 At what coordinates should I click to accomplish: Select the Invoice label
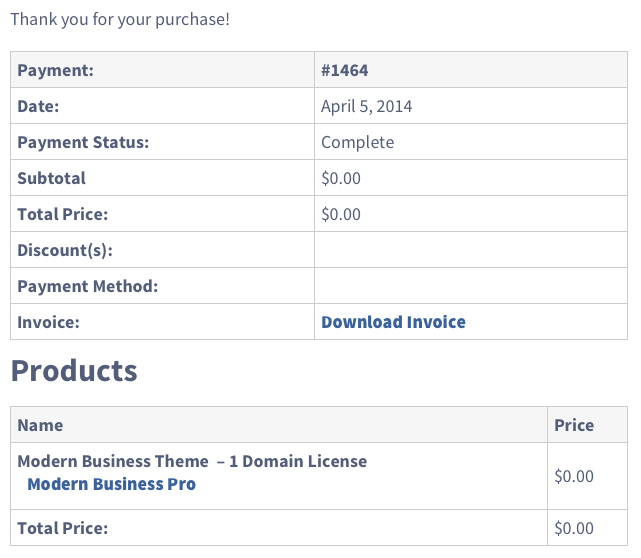[x=48, y=322]
